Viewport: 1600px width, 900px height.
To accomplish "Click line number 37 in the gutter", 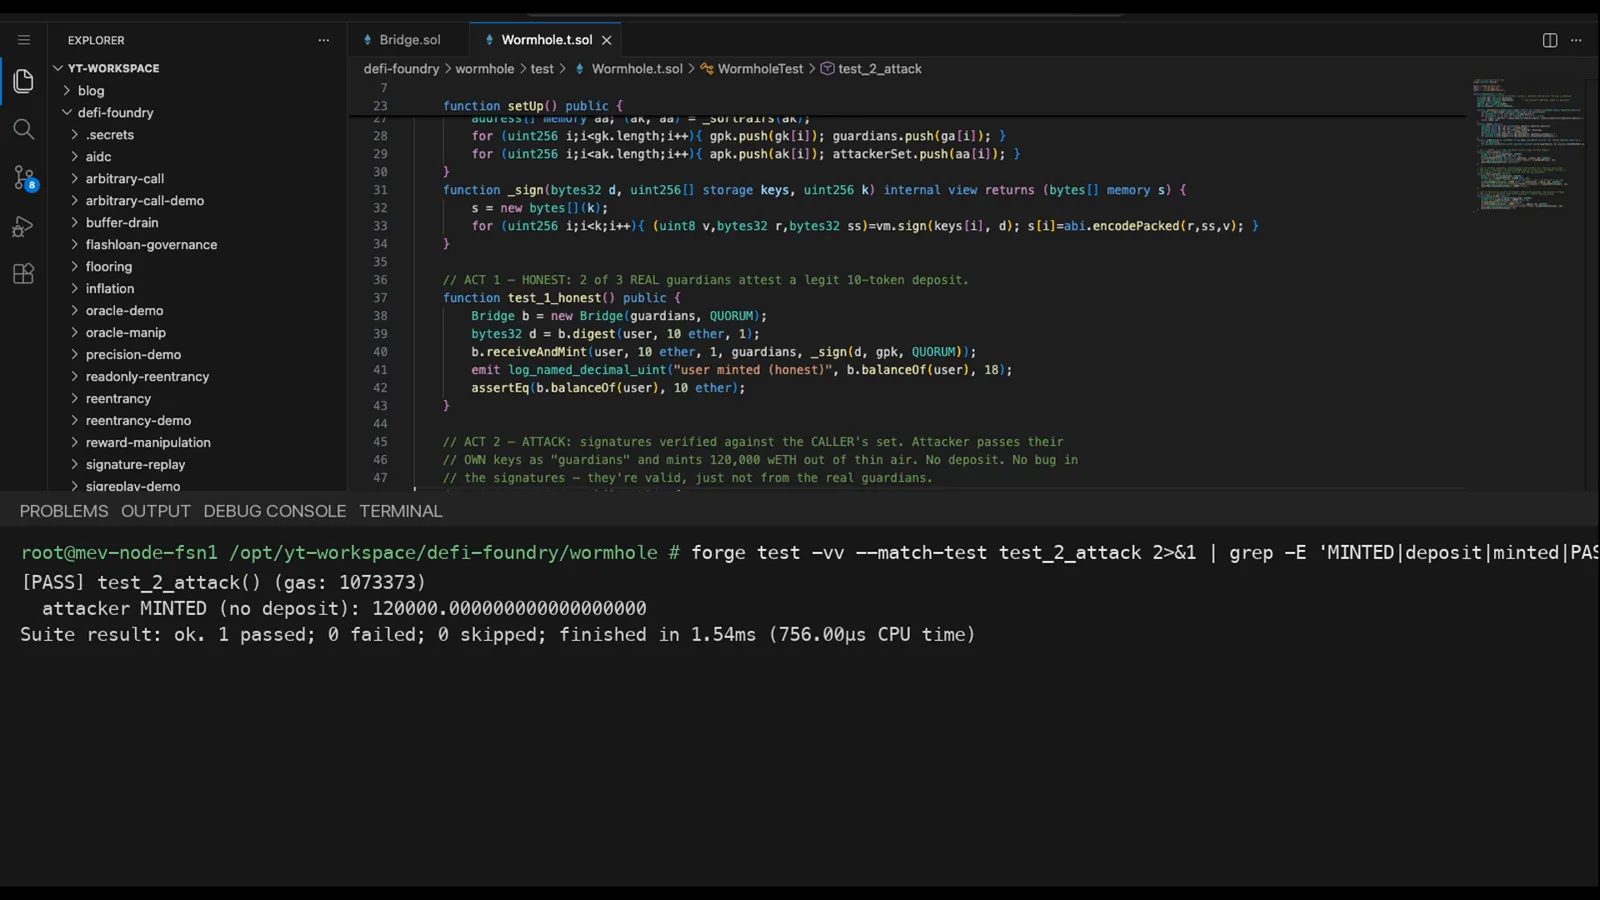I will pyautogui.click(x=380, y=298).
